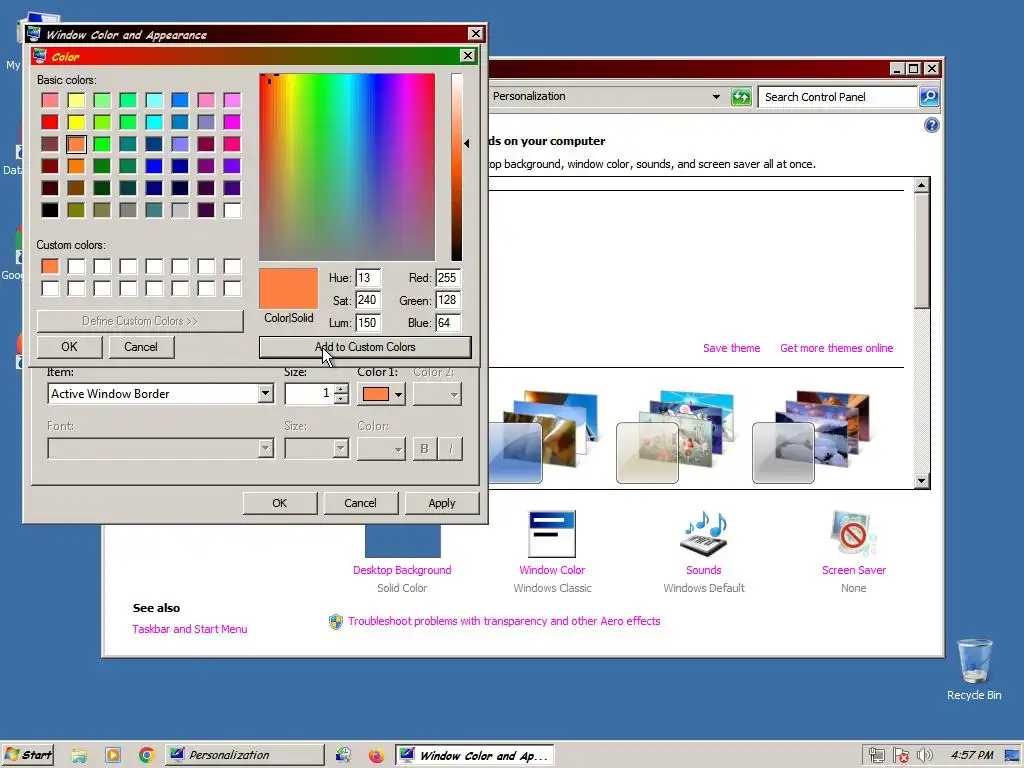
Task: Expand the Item dropdown Active Window Border
Action: click(x=265, y=393)
